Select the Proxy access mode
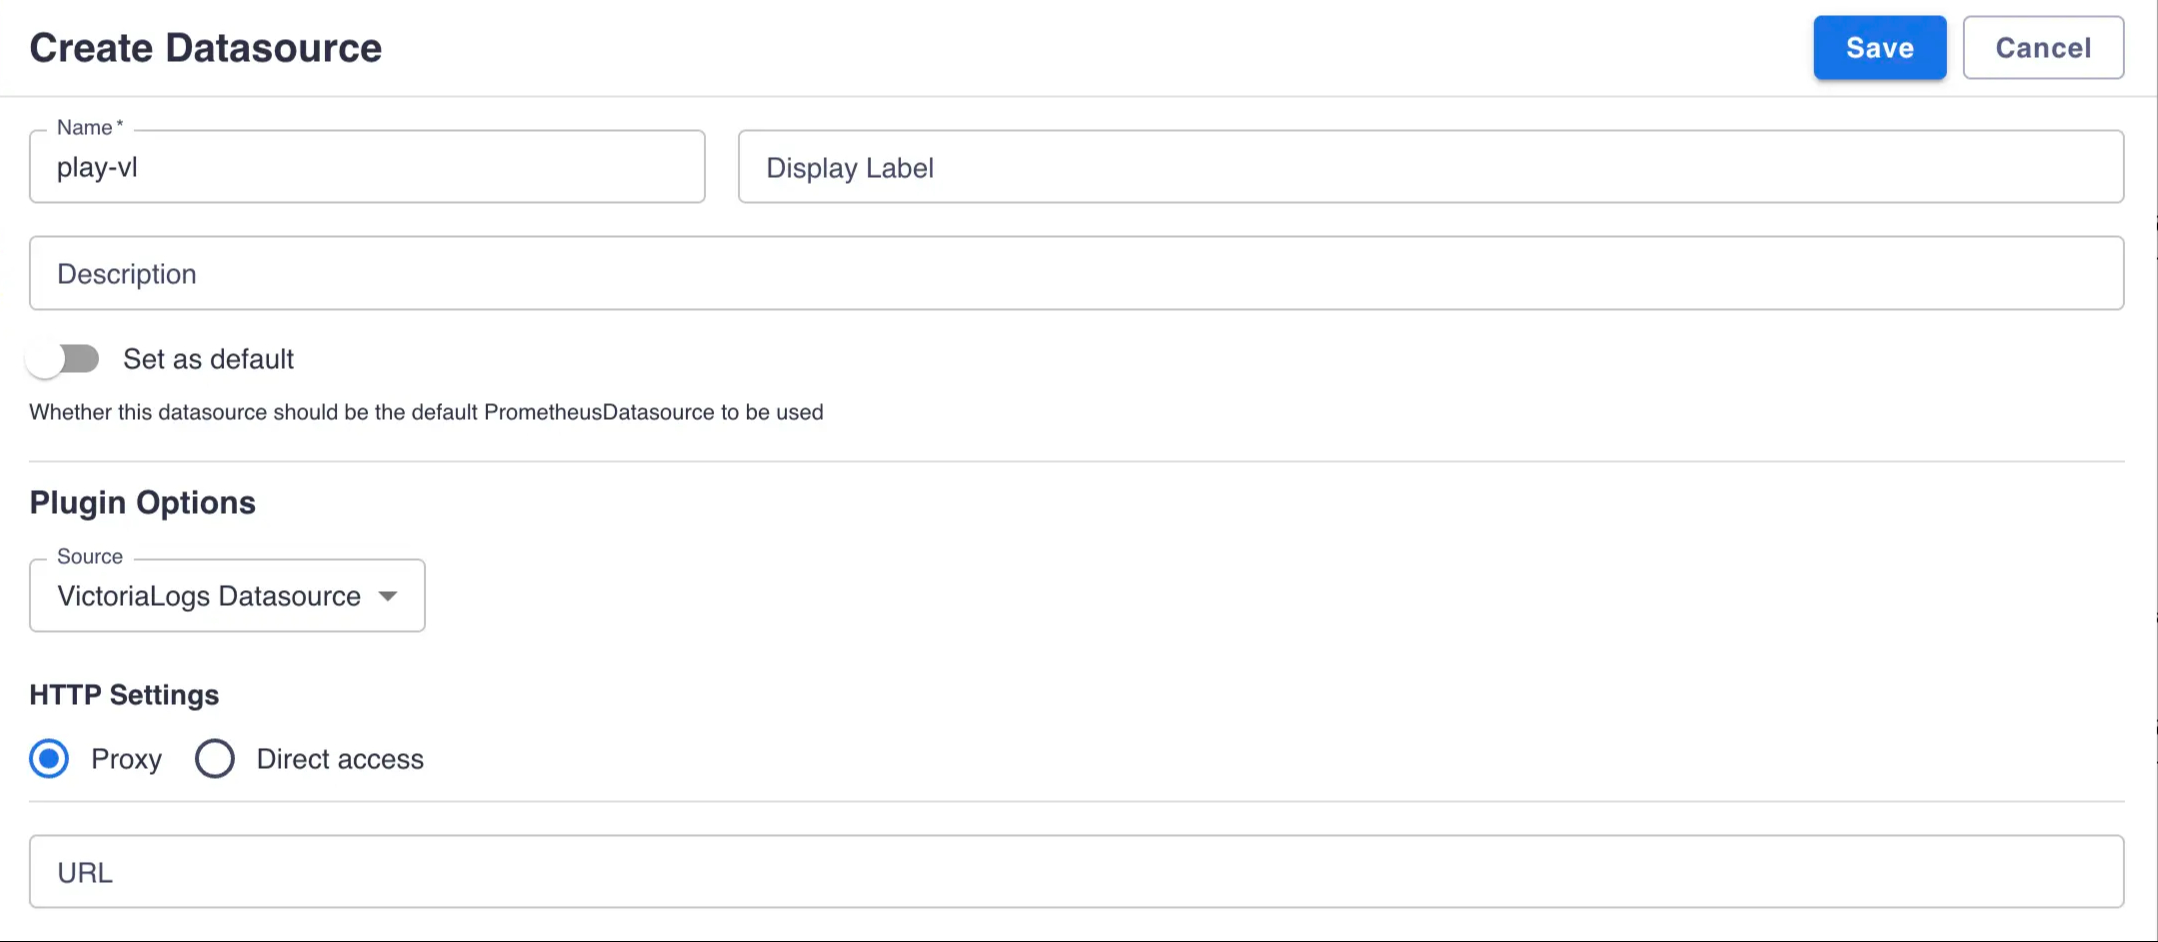This screenshot has width=2158, height=942. [48, 759]
